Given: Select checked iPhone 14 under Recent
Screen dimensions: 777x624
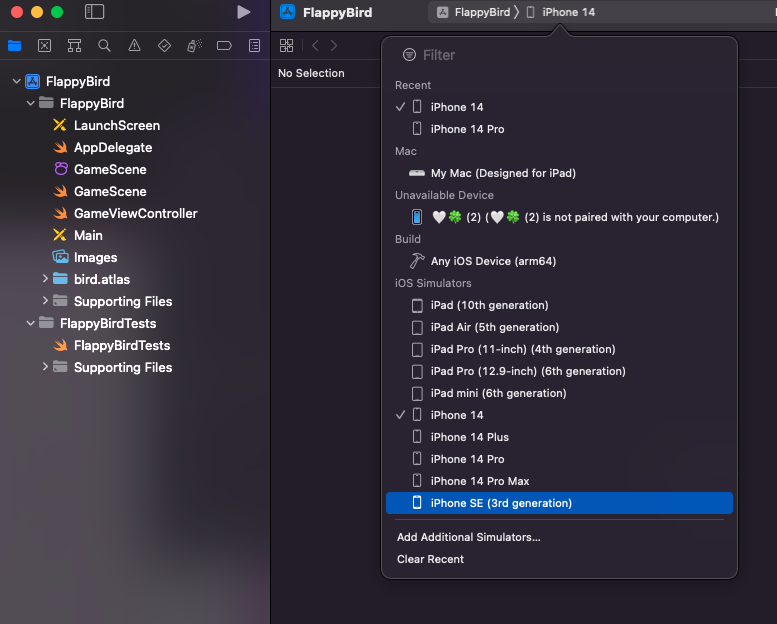Looking at the screenshot, I should (x=559, y=107).
